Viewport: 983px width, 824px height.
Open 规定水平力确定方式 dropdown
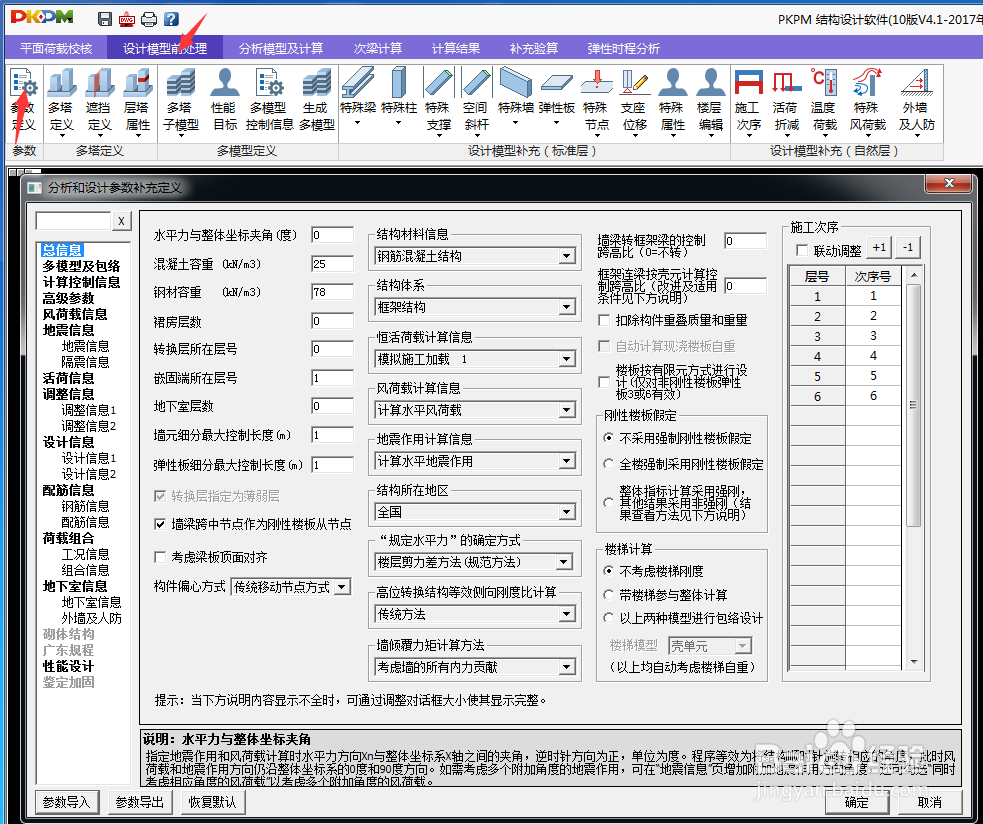[473, 562]
